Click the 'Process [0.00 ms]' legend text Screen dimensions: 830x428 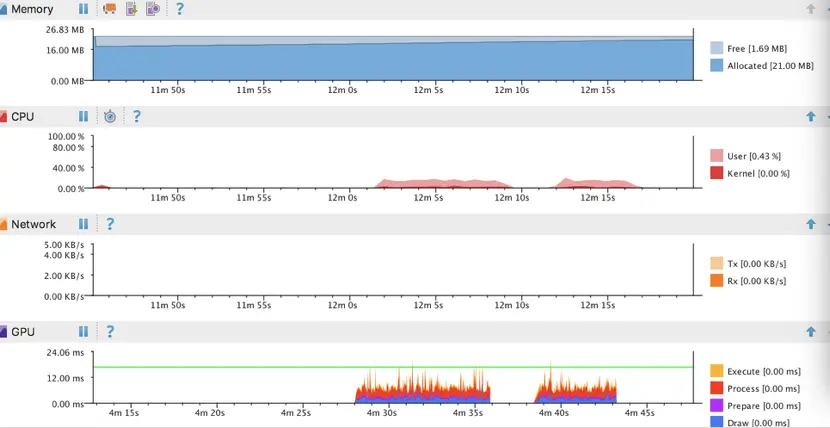[763, 389]
